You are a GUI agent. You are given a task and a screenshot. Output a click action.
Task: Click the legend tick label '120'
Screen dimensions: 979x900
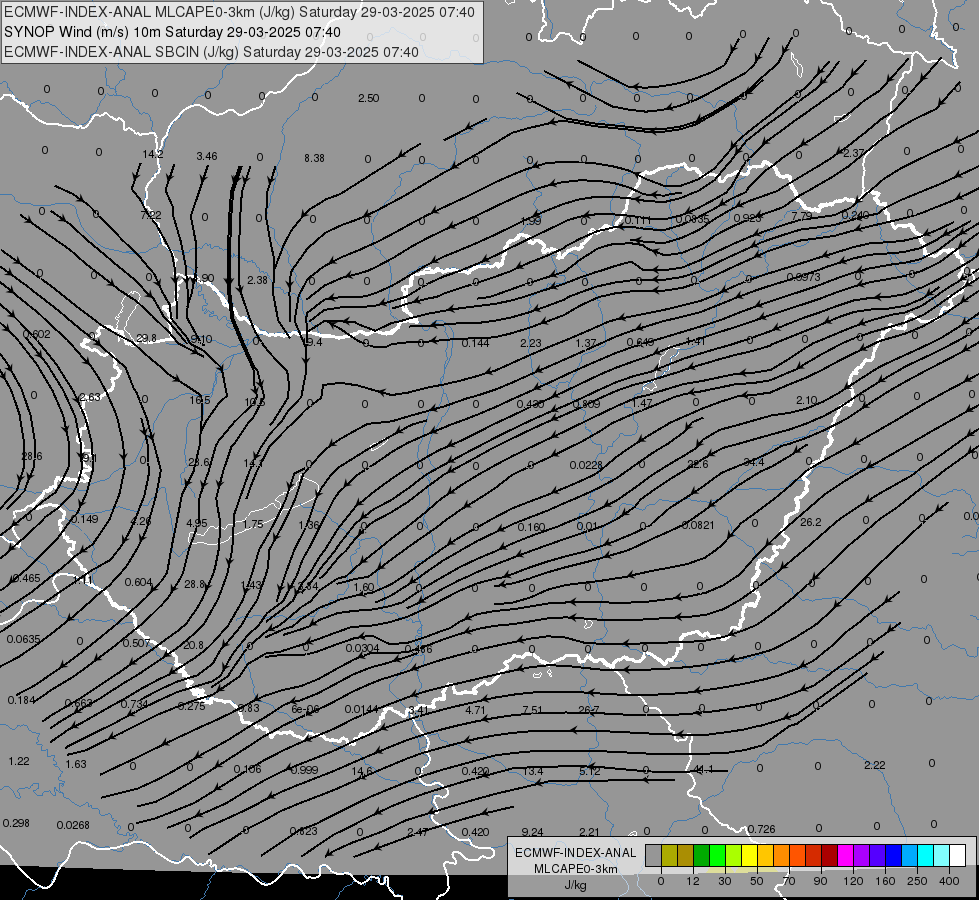(x=854, y=881)
